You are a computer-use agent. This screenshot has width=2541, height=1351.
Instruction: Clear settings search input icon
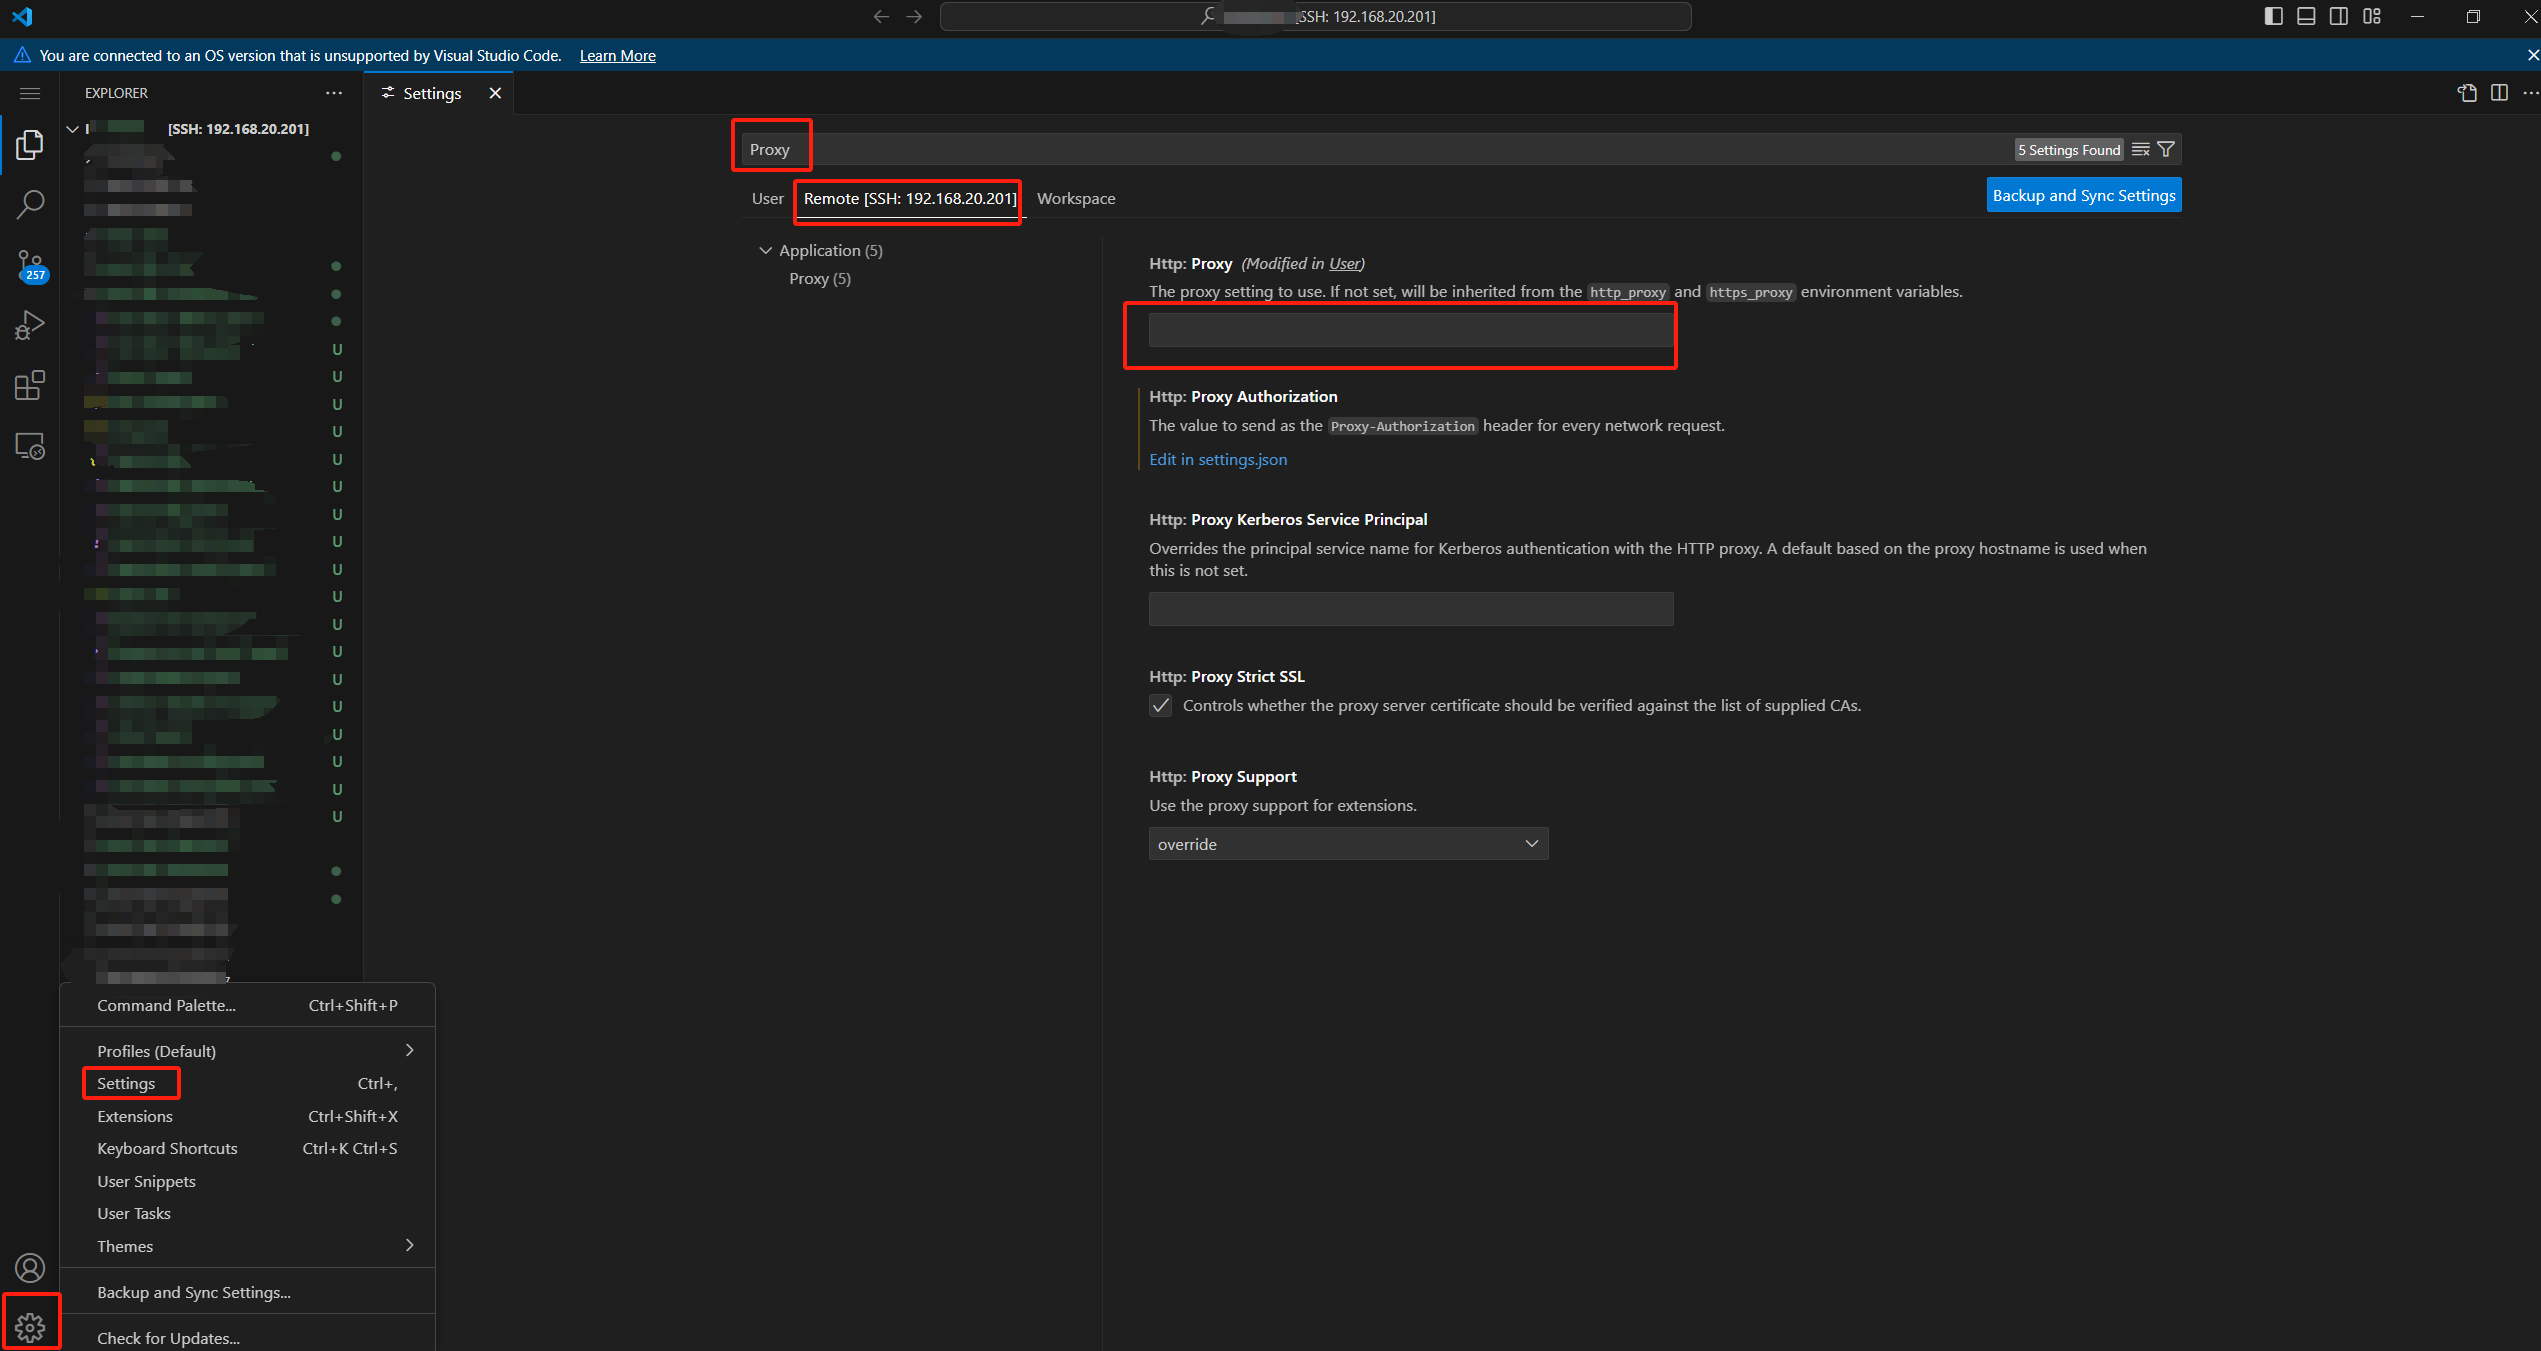tap(2140, 149)
